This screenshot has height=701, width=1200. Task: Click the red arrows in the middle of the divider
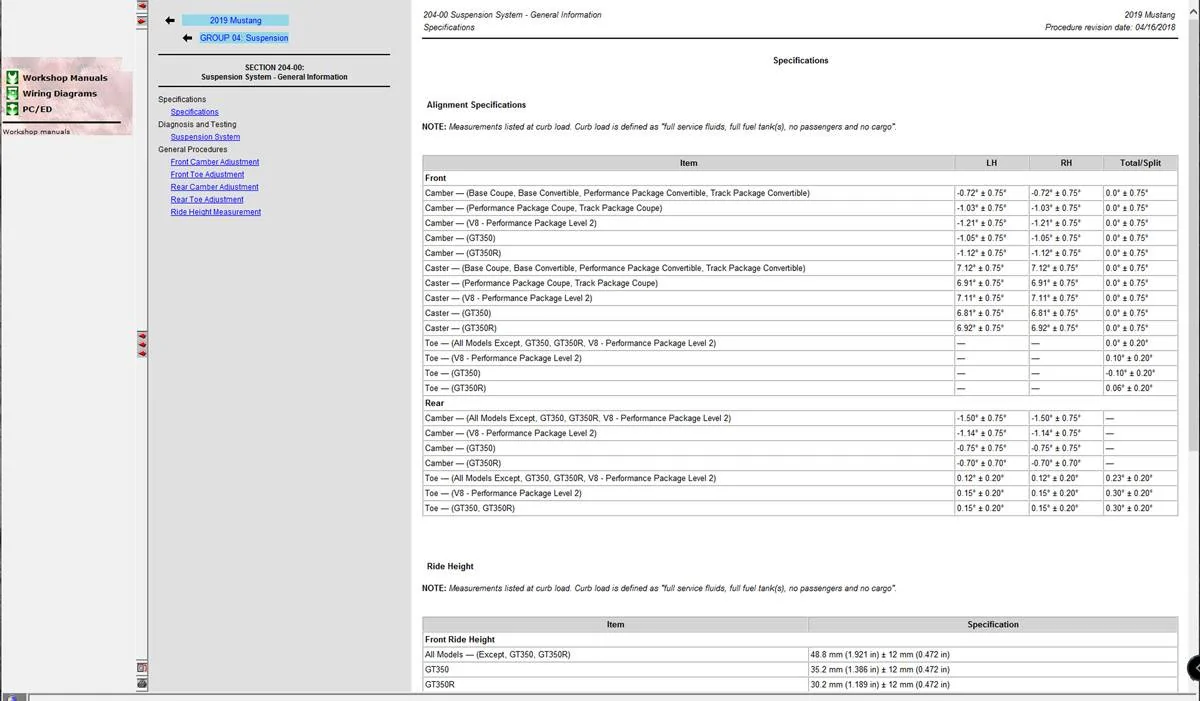click(142, 345)
